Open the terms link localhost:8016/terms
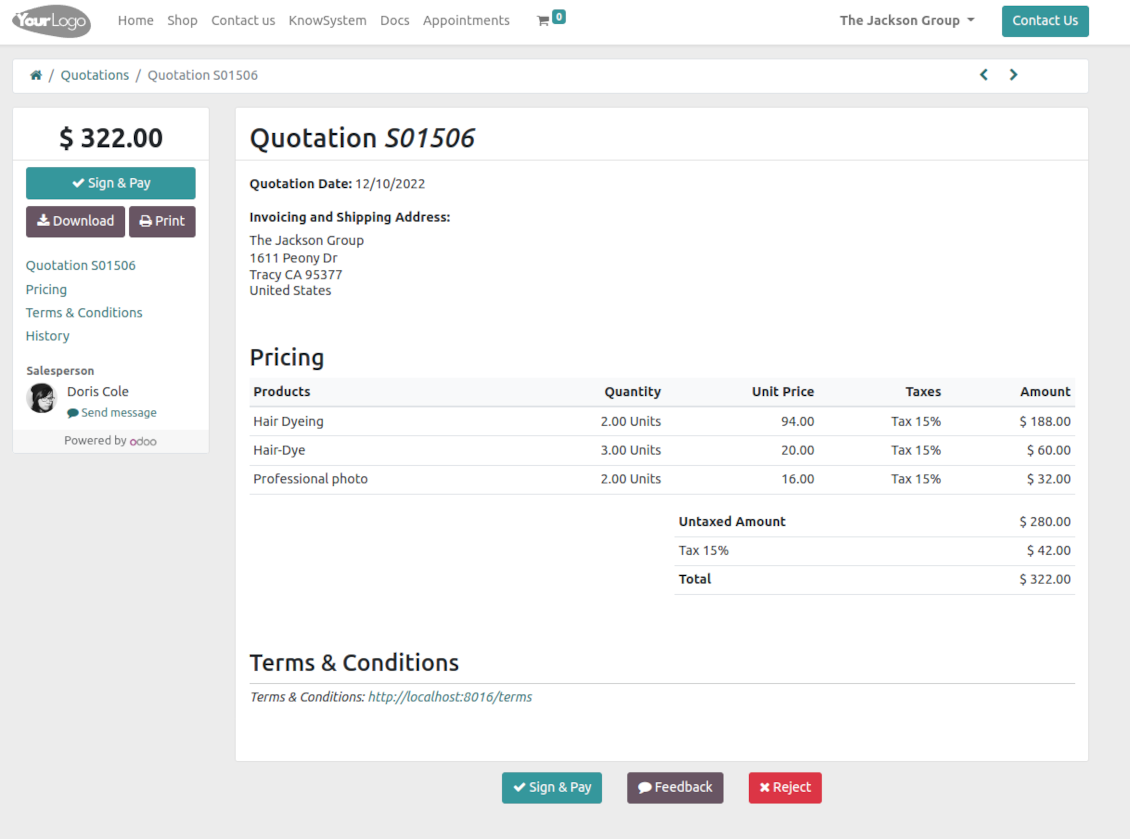Image resolution: width=1130 pixels, height=839 pixels. tap(449, 697)
